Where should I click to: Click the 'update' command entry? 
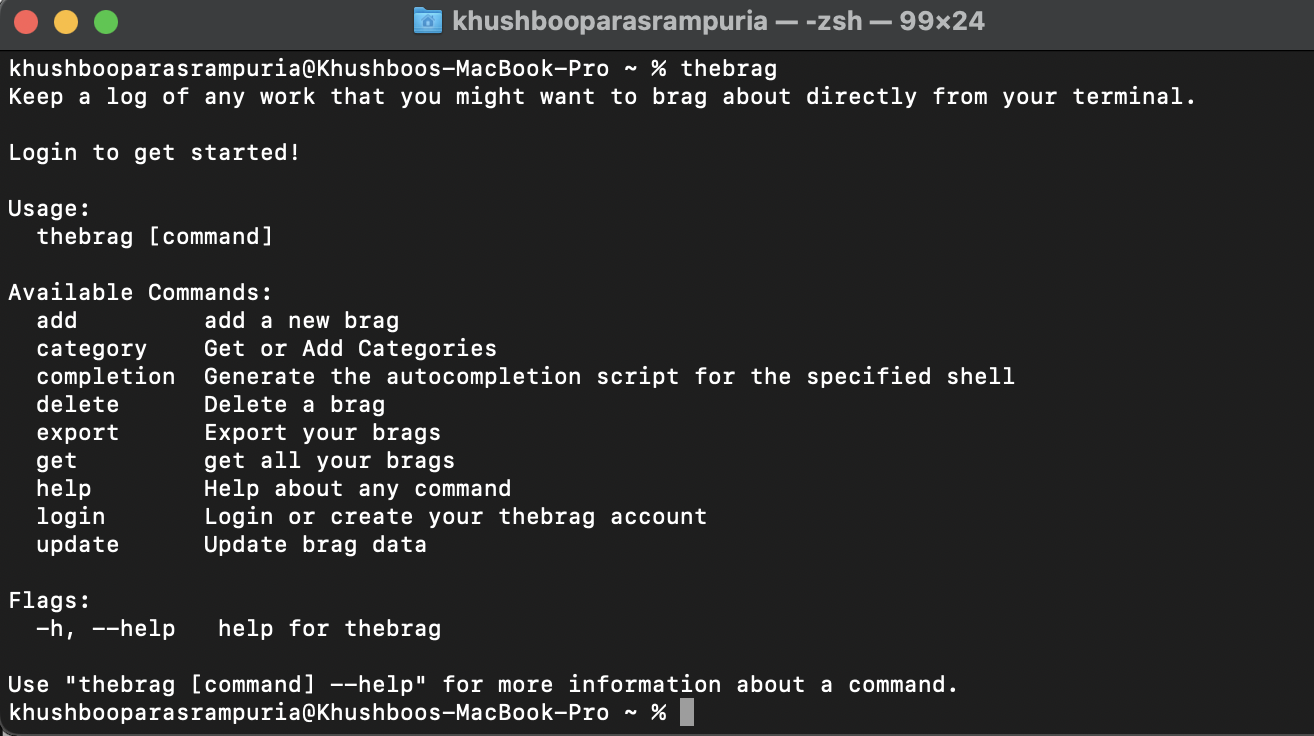77,544
